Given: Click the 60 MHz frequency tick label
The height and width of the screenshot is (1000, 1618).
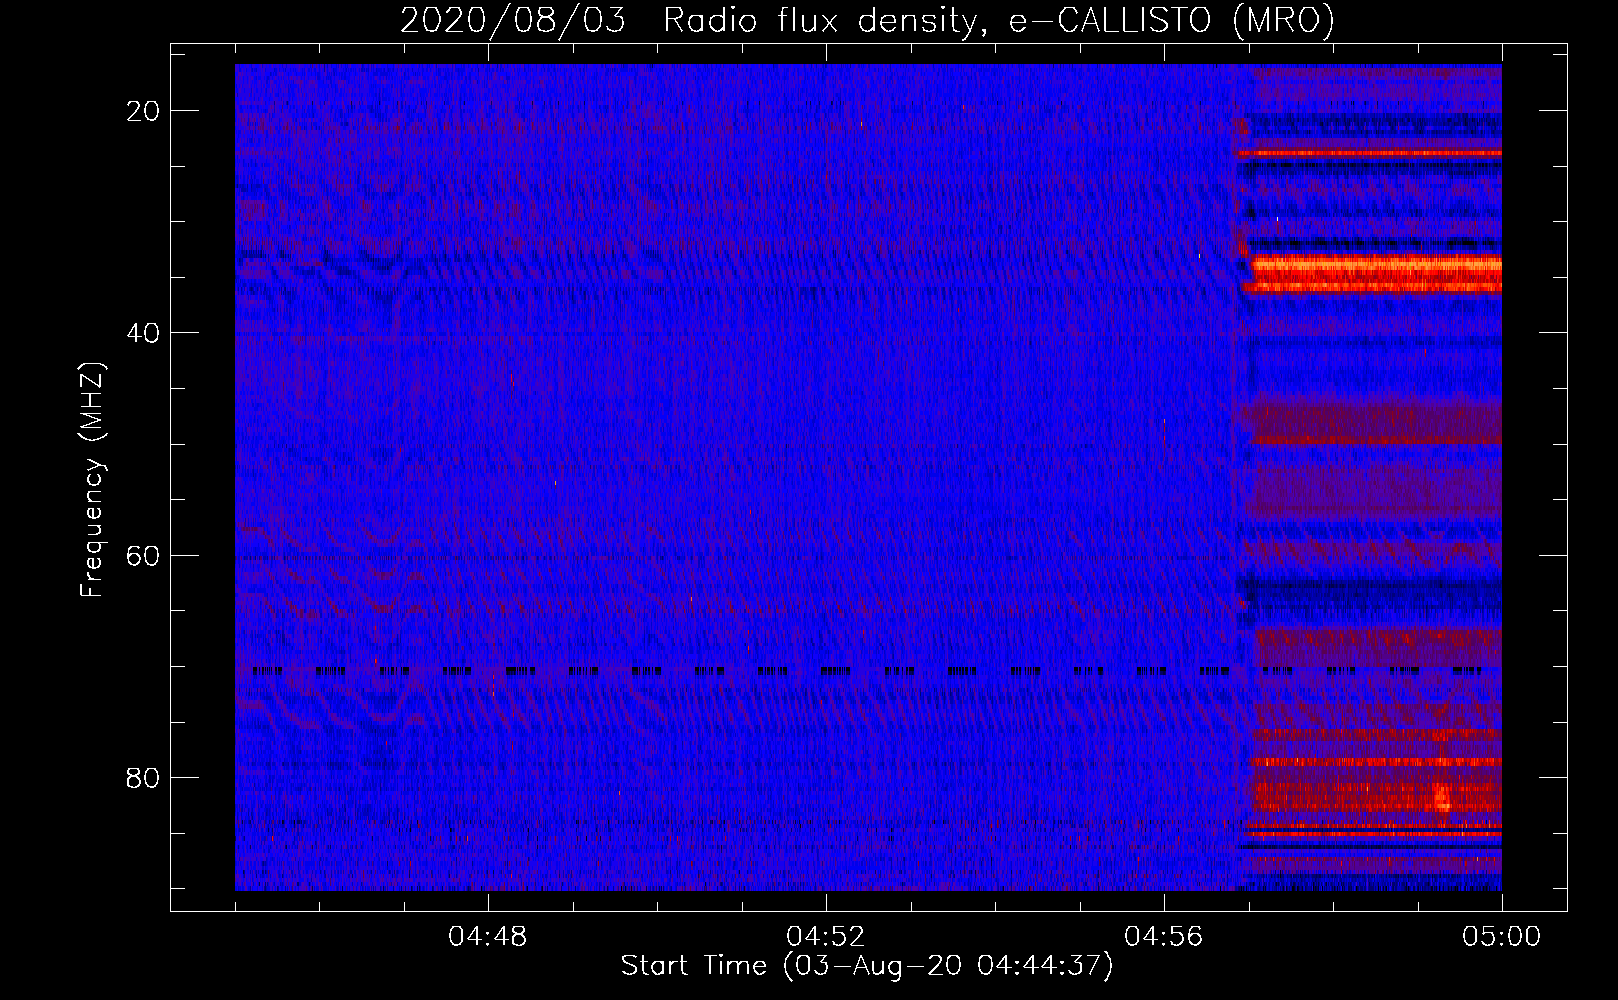Looking at the screenshot, I should pyautogui.click(x=144, y=555).
